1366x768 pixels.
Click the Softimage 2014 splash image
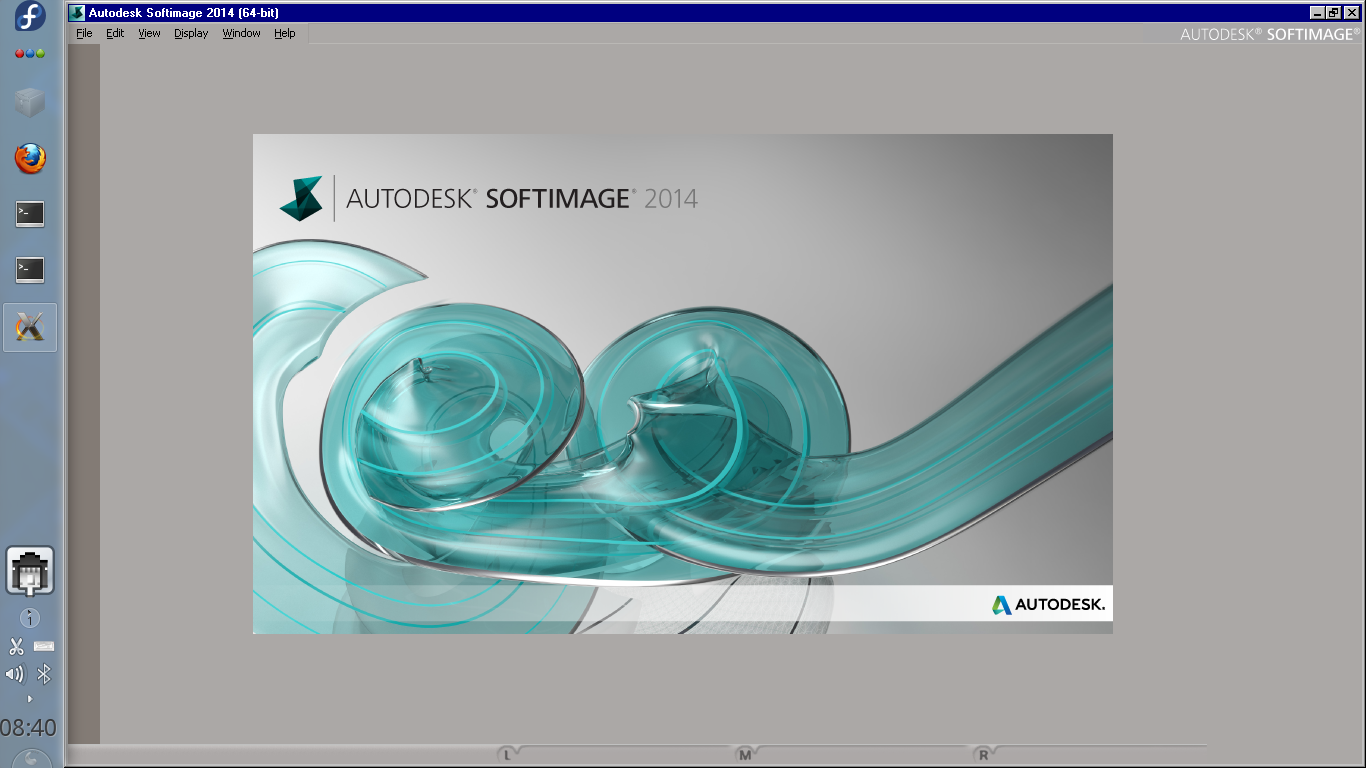[683, 384]
